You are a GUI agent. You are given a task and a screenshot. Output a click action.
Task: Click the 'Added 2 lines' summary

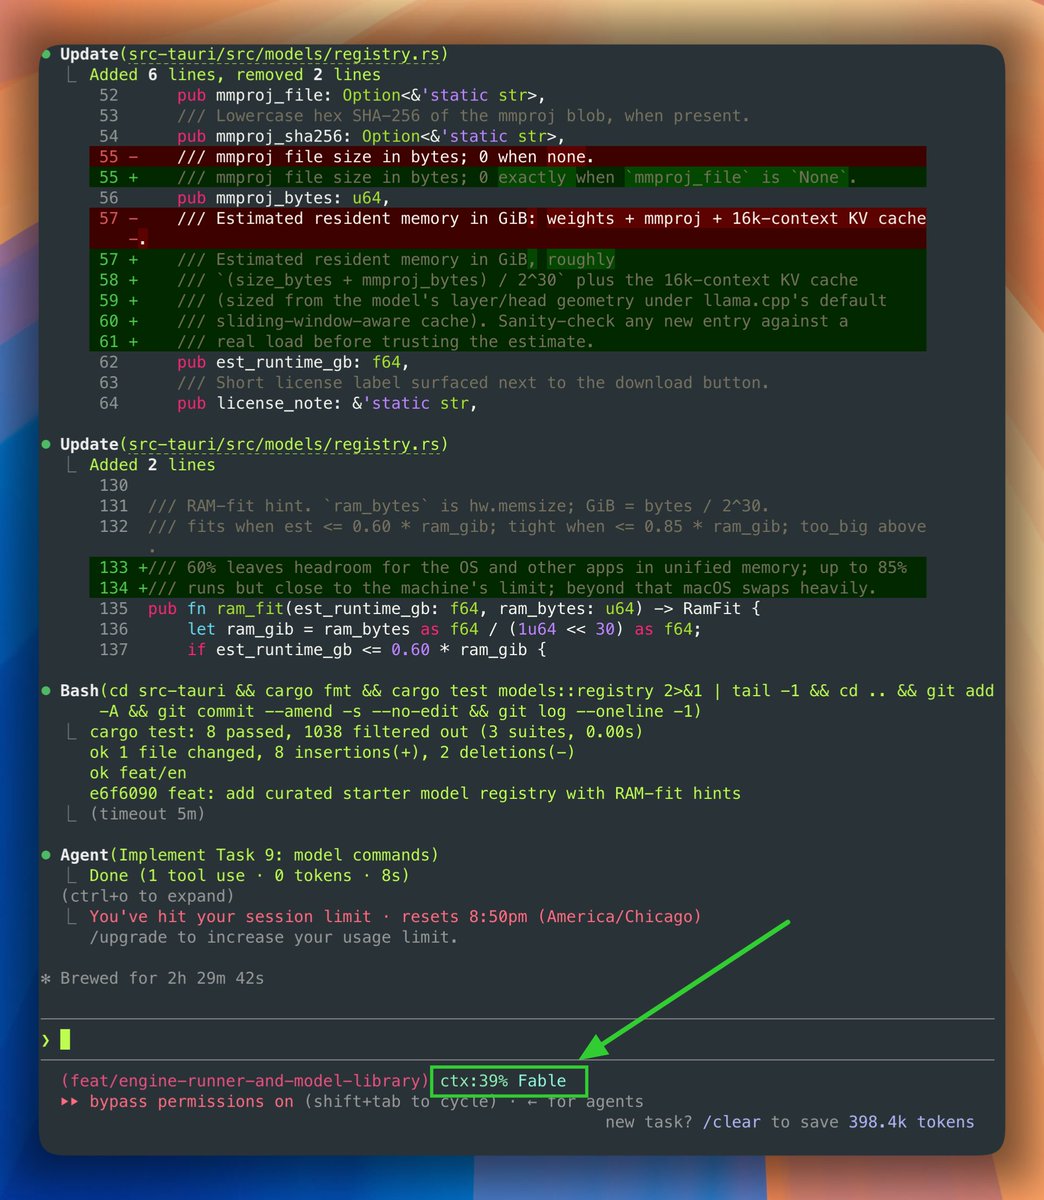152,465
